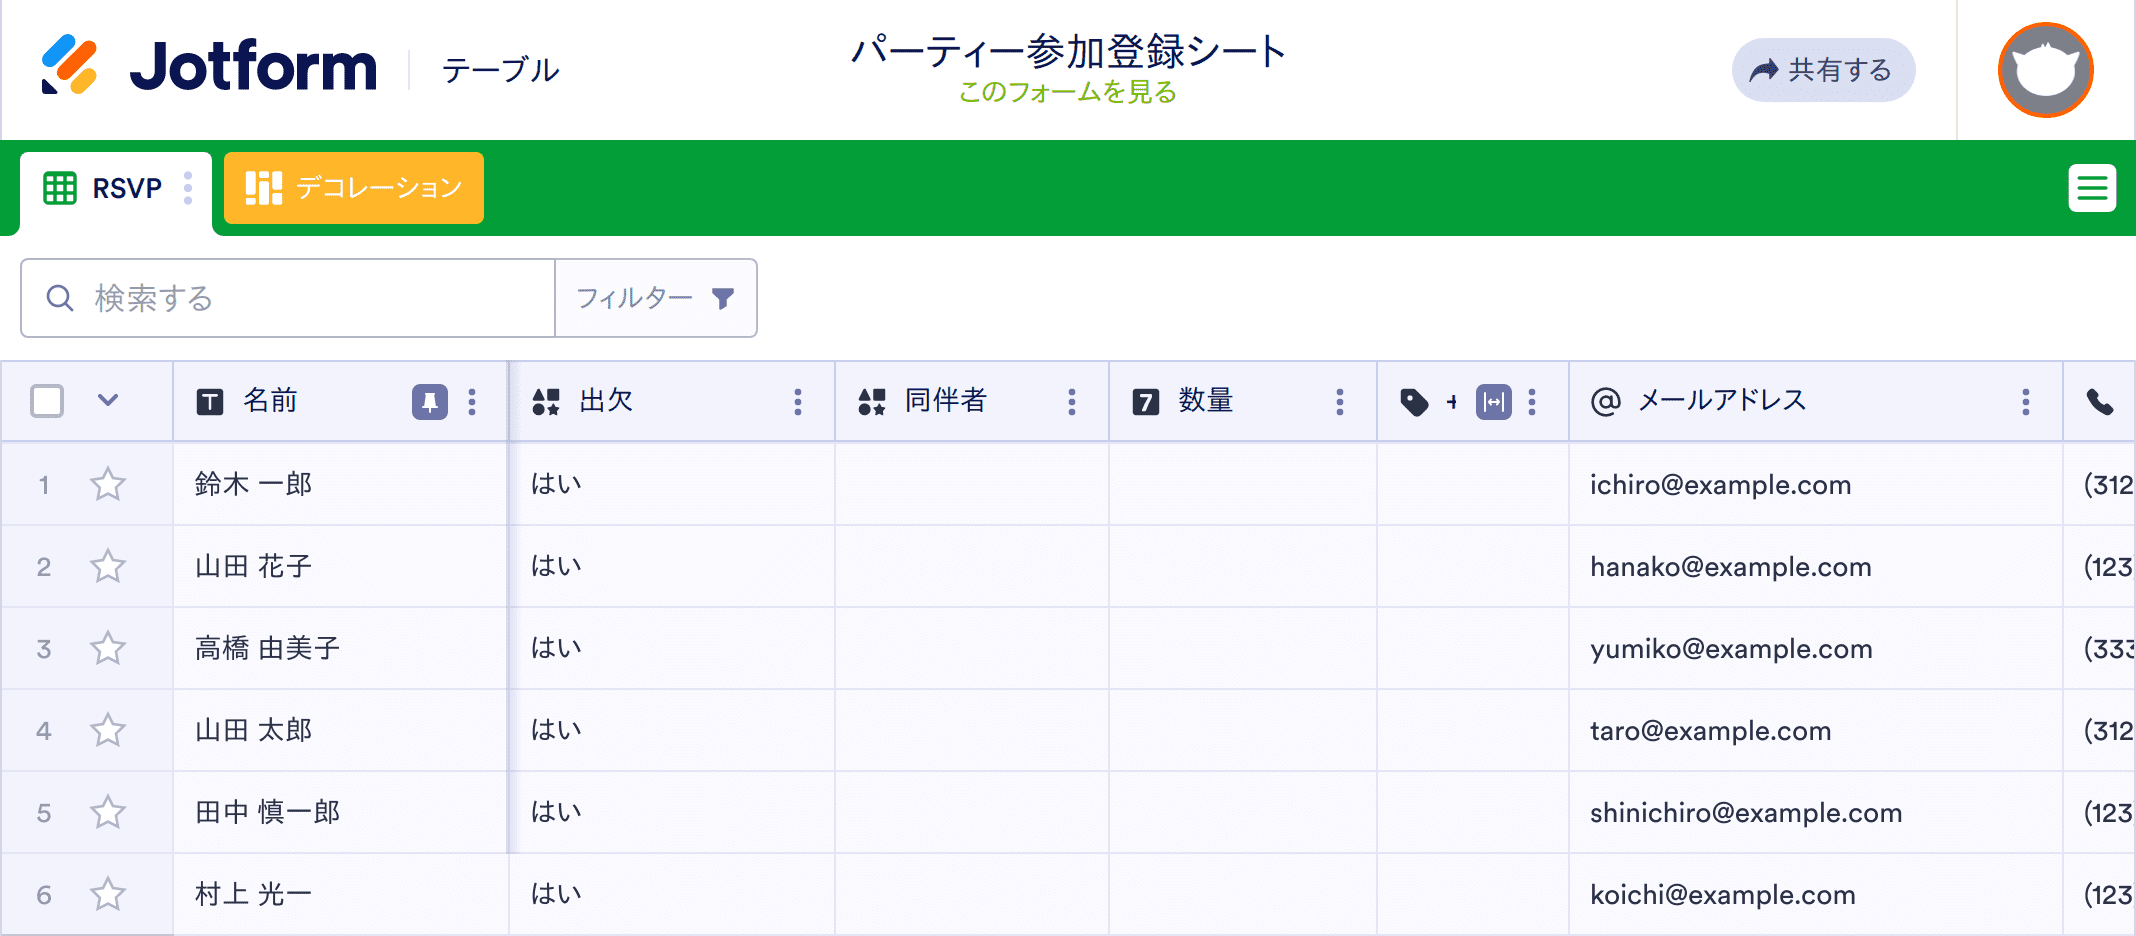Click the column width icon in tag column
This screenshot has width=2136, height=936.
1493,402
